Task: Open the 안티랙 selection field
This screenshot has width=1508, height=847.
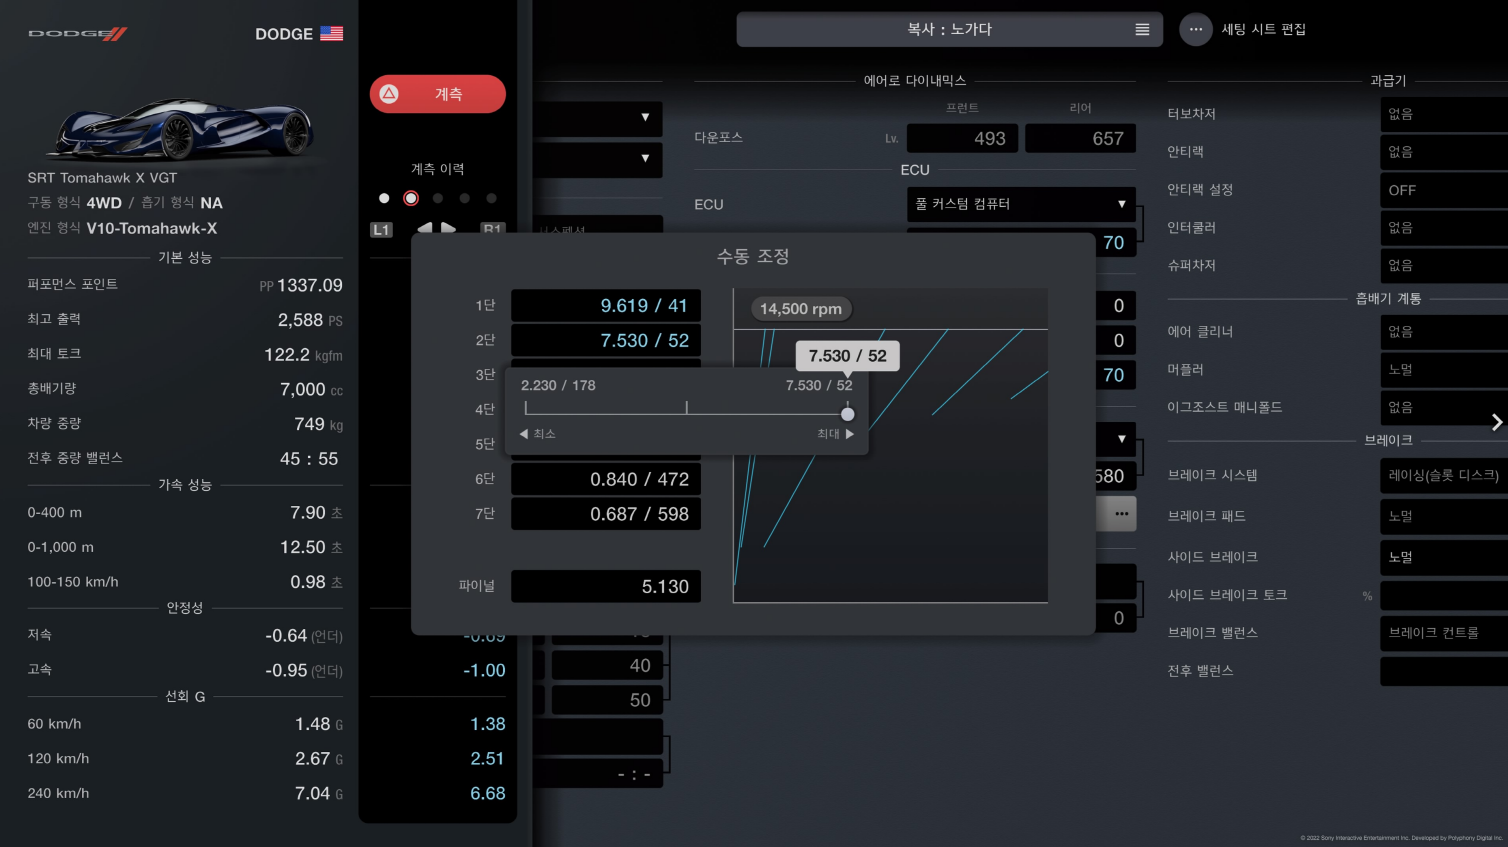Action: click(1444, 152)
